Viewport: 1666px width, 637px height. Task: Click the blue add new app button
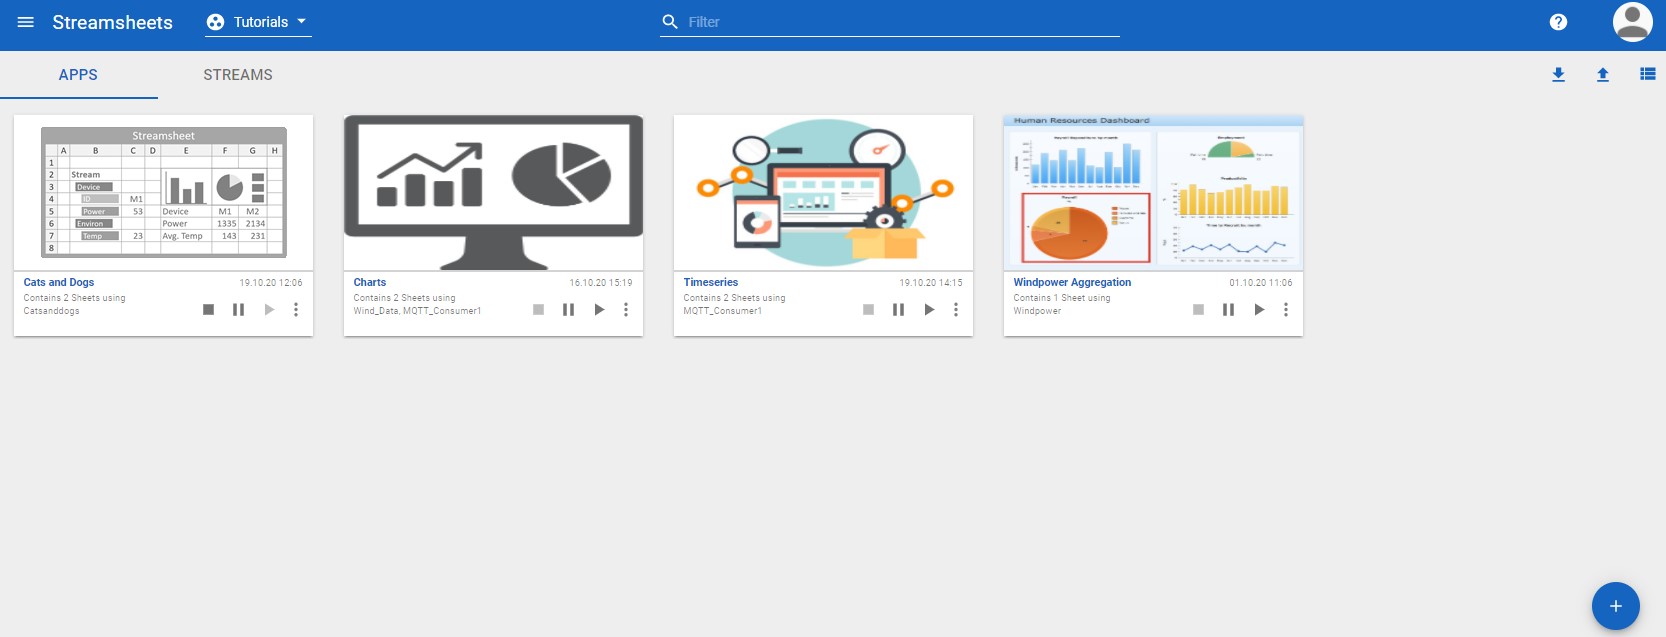pyautogui.click(x=1615, y=606)
